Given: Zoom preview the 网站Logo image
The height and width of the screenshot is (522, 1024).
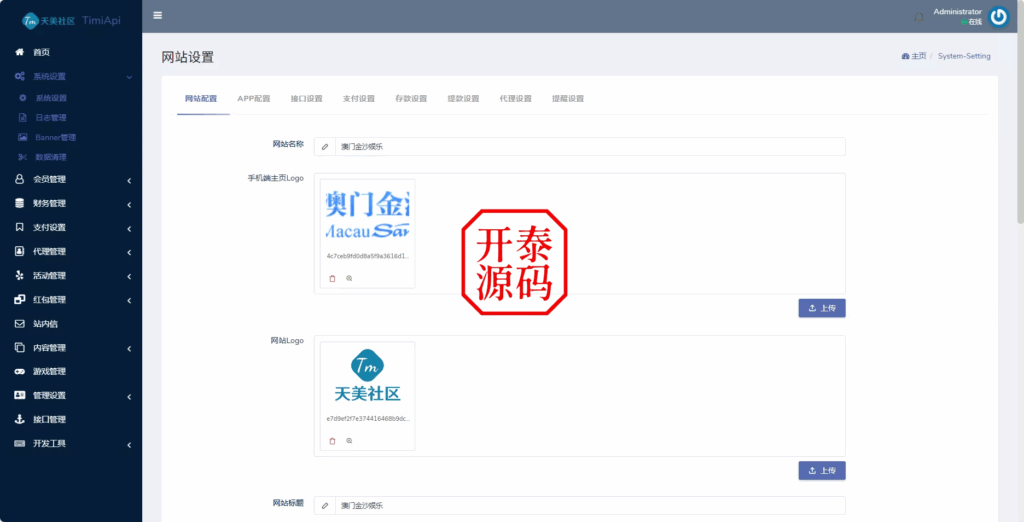Looking at the screenshot, I should click(x=349, y=441).
